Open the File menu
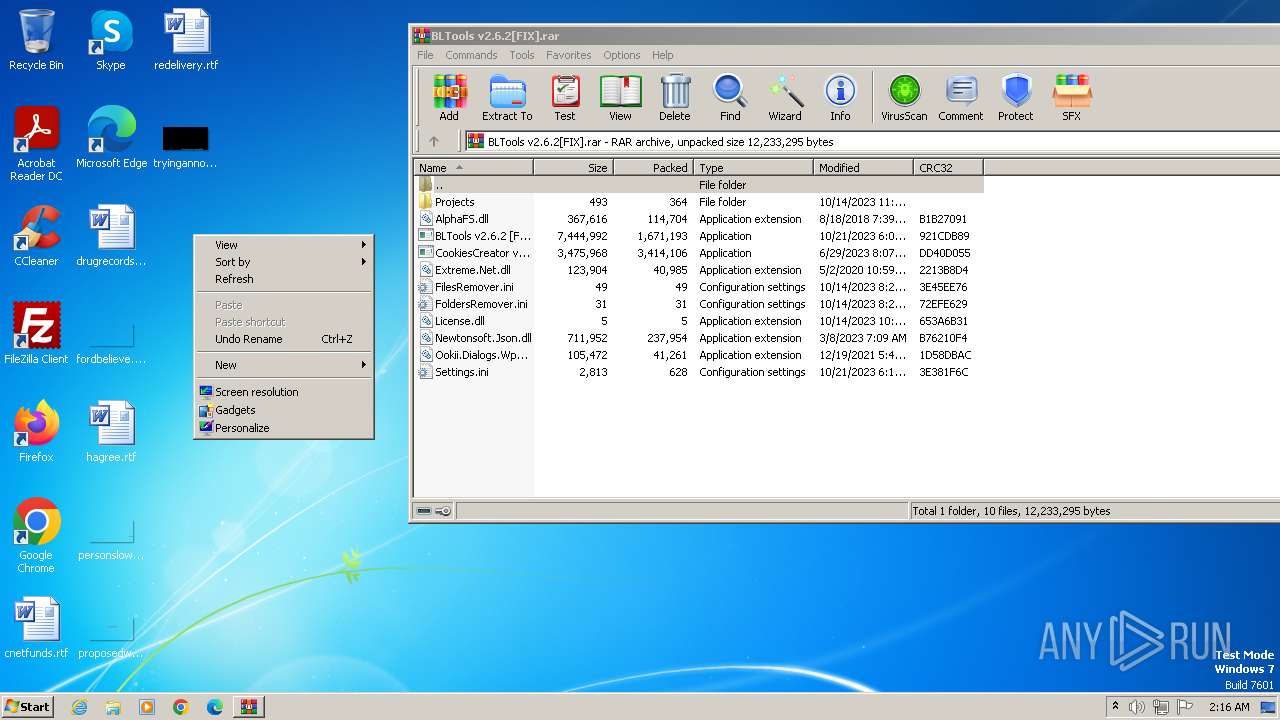This screenshot has height=720, width=1280. [x=425, y=55]
